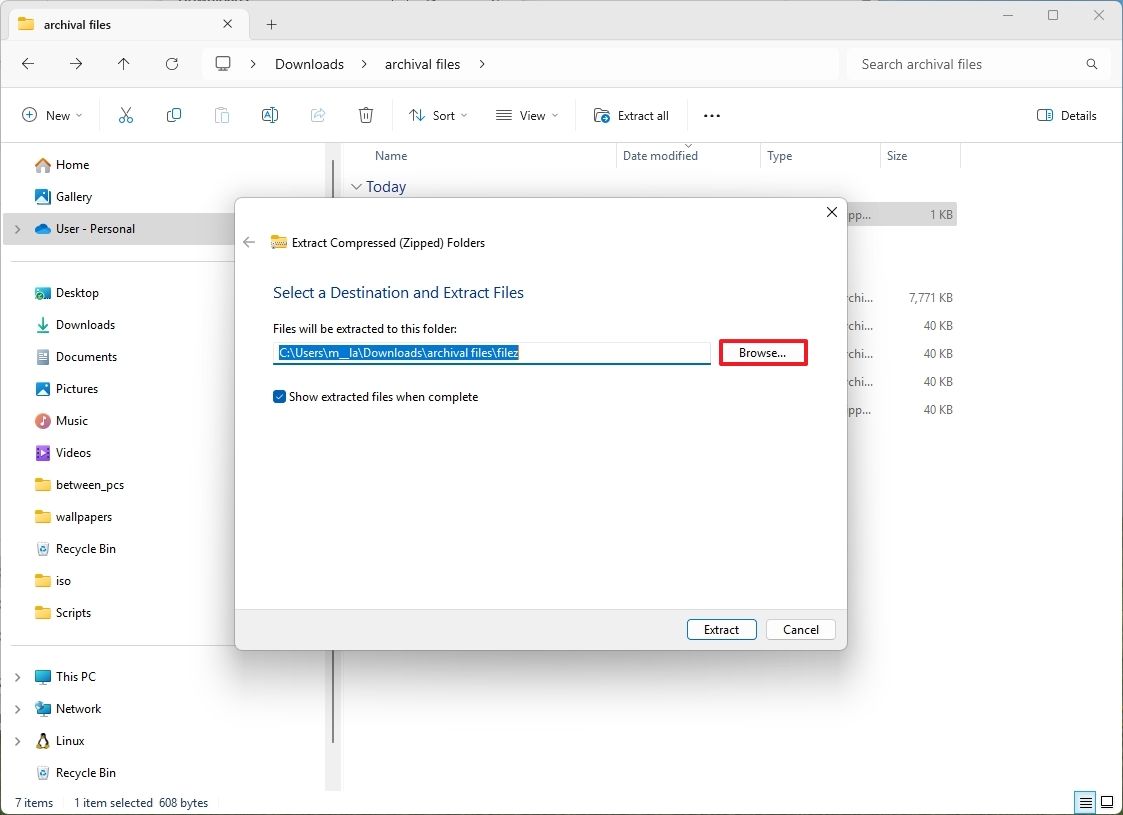Switch to large thumbnails view using status bar toggle

click(x=1107, y=802)
